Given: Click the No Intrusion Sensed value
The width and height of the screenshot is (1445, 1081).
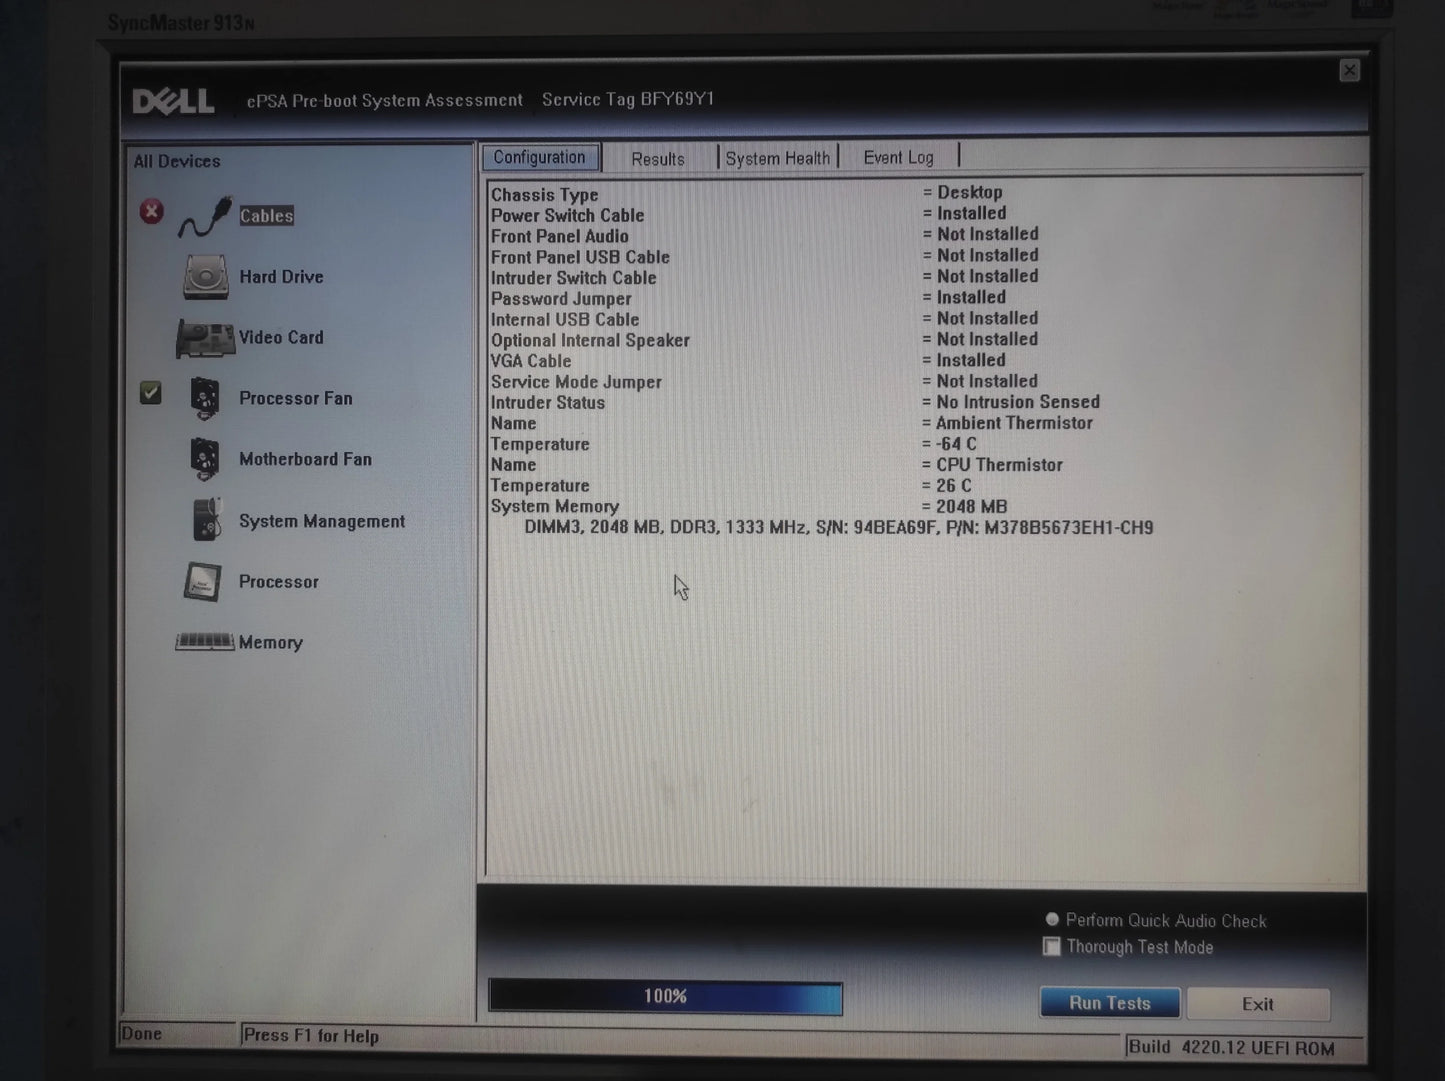Looking at the screenshot, I should [1018, 402].
